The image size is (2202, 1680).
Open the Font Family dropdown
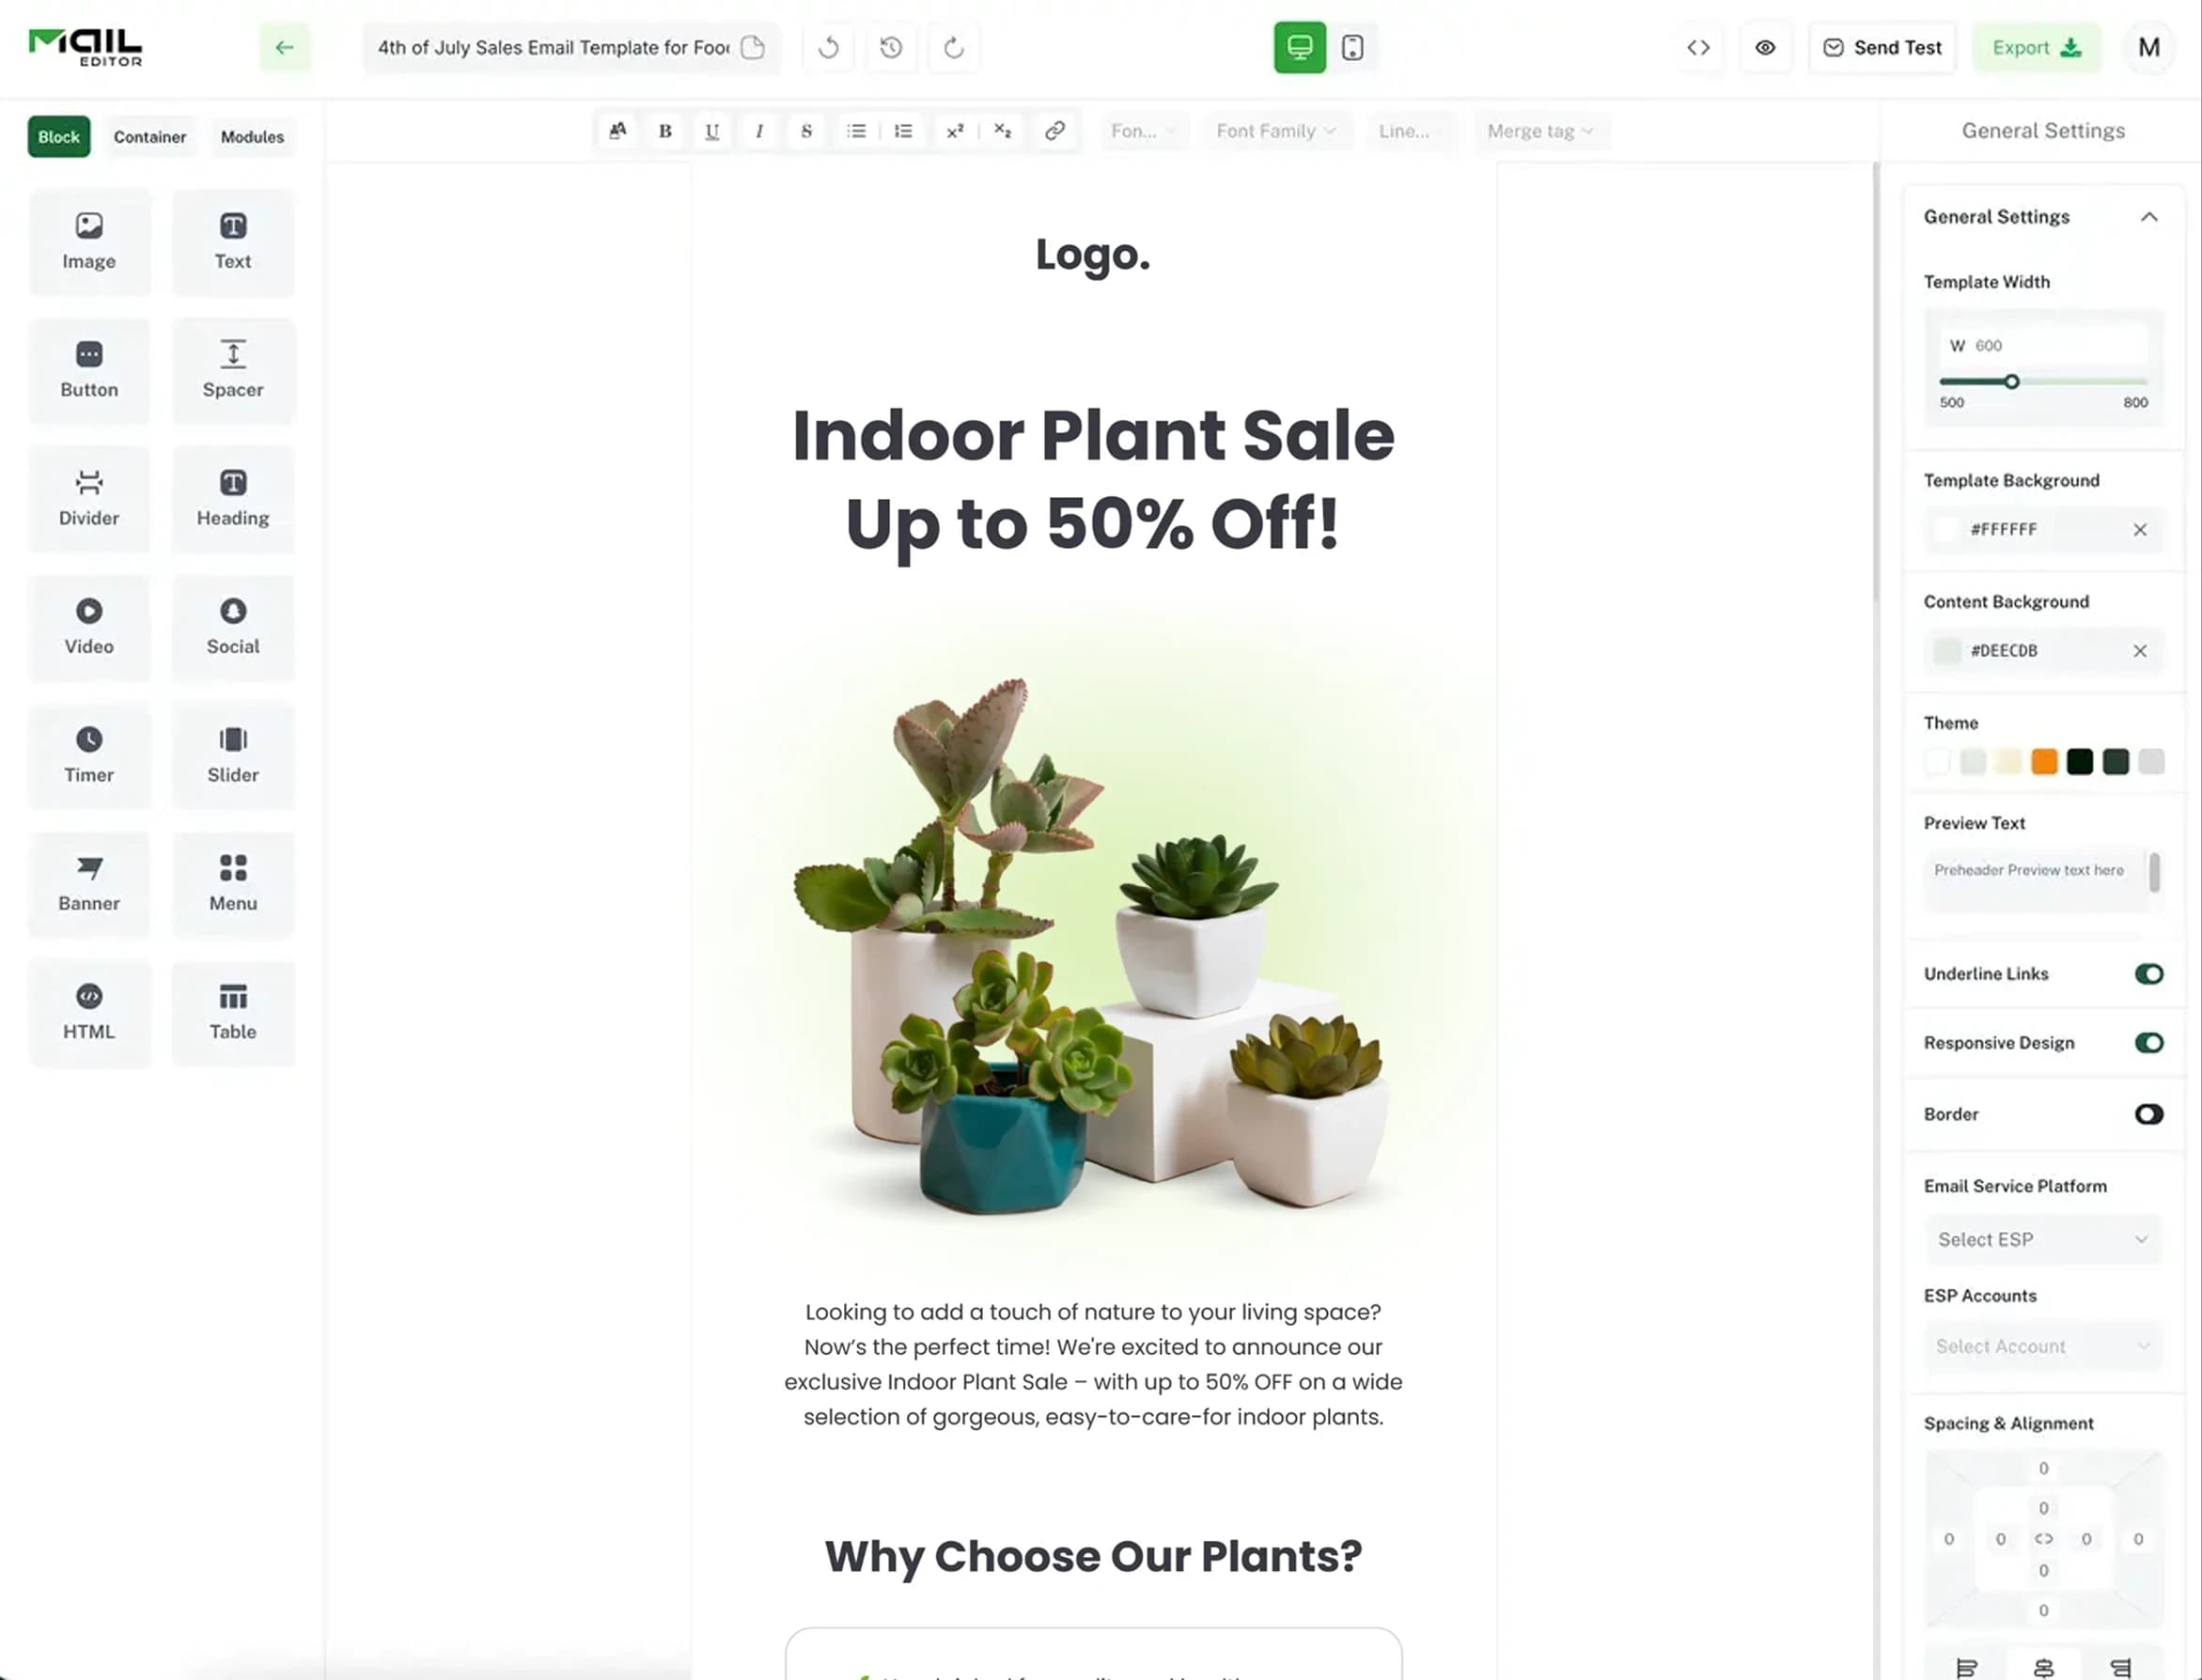(x=1276, y=131)
